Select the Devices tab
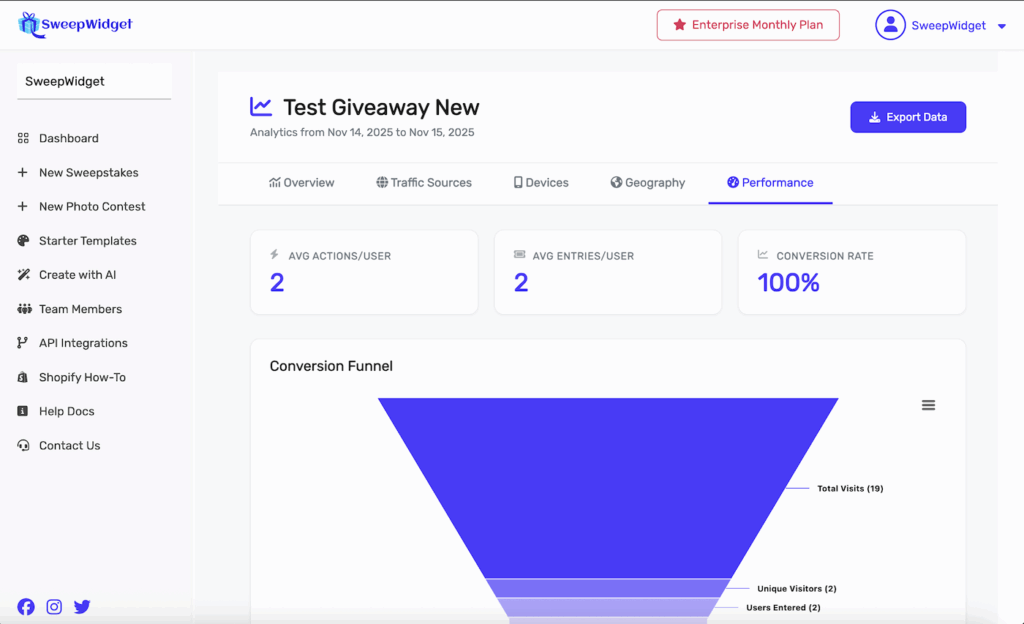This screenshot has width=1024, height=624. pyautogui.click(x=541, y=183)
